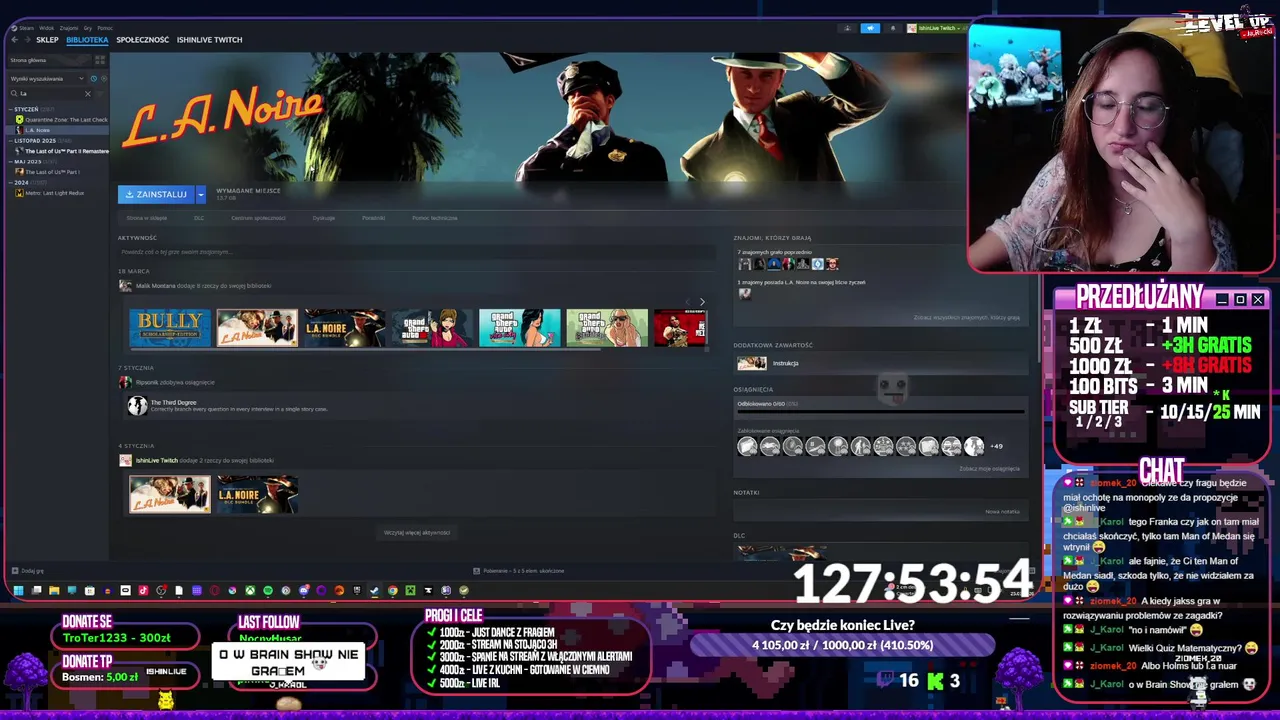The height and width of the screenshot is (720, 1280).
Task: Click the Strona główna sidebar button
Action: (x=49, y=60)
